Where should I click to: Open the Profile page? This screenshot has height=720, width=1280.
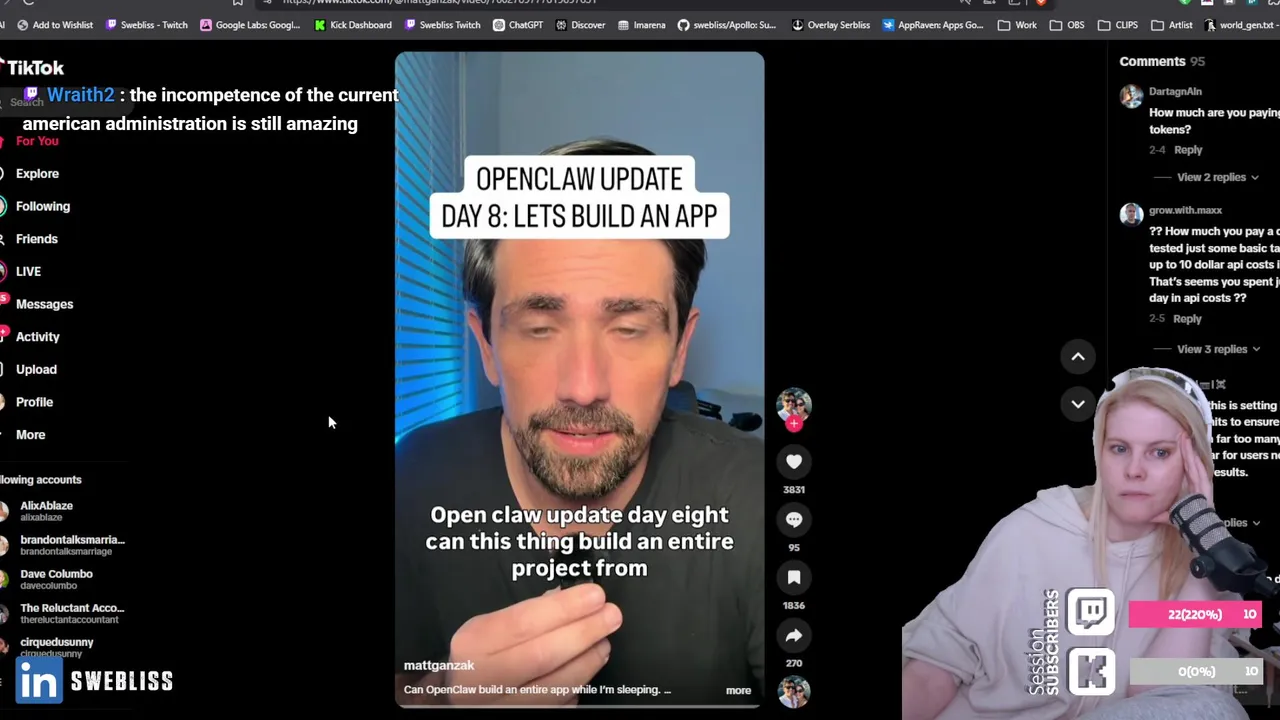[34, 402]
